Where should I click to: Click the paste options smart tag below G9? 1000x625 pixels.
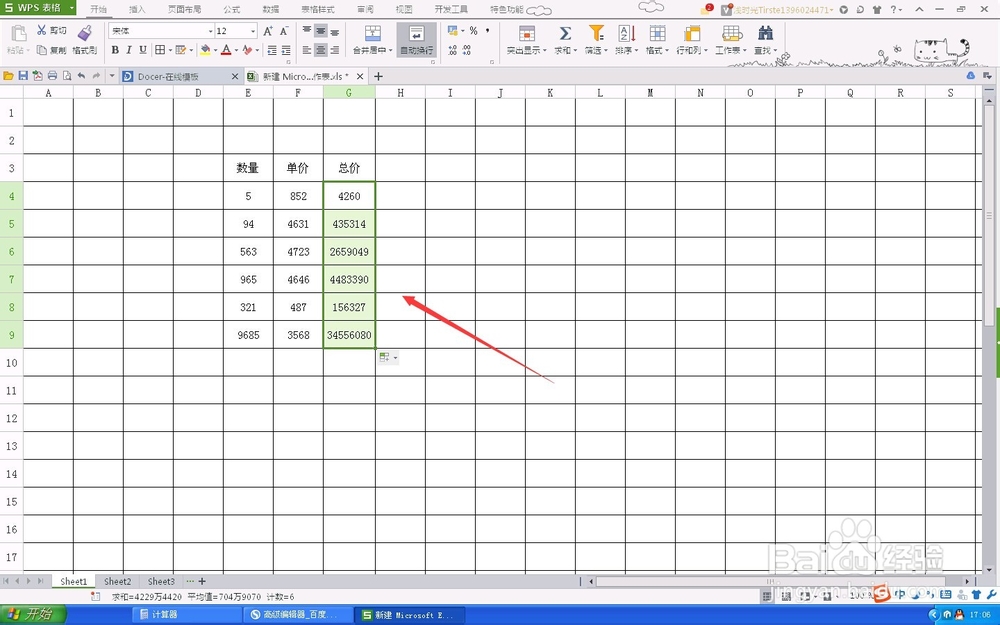(388, 357)
